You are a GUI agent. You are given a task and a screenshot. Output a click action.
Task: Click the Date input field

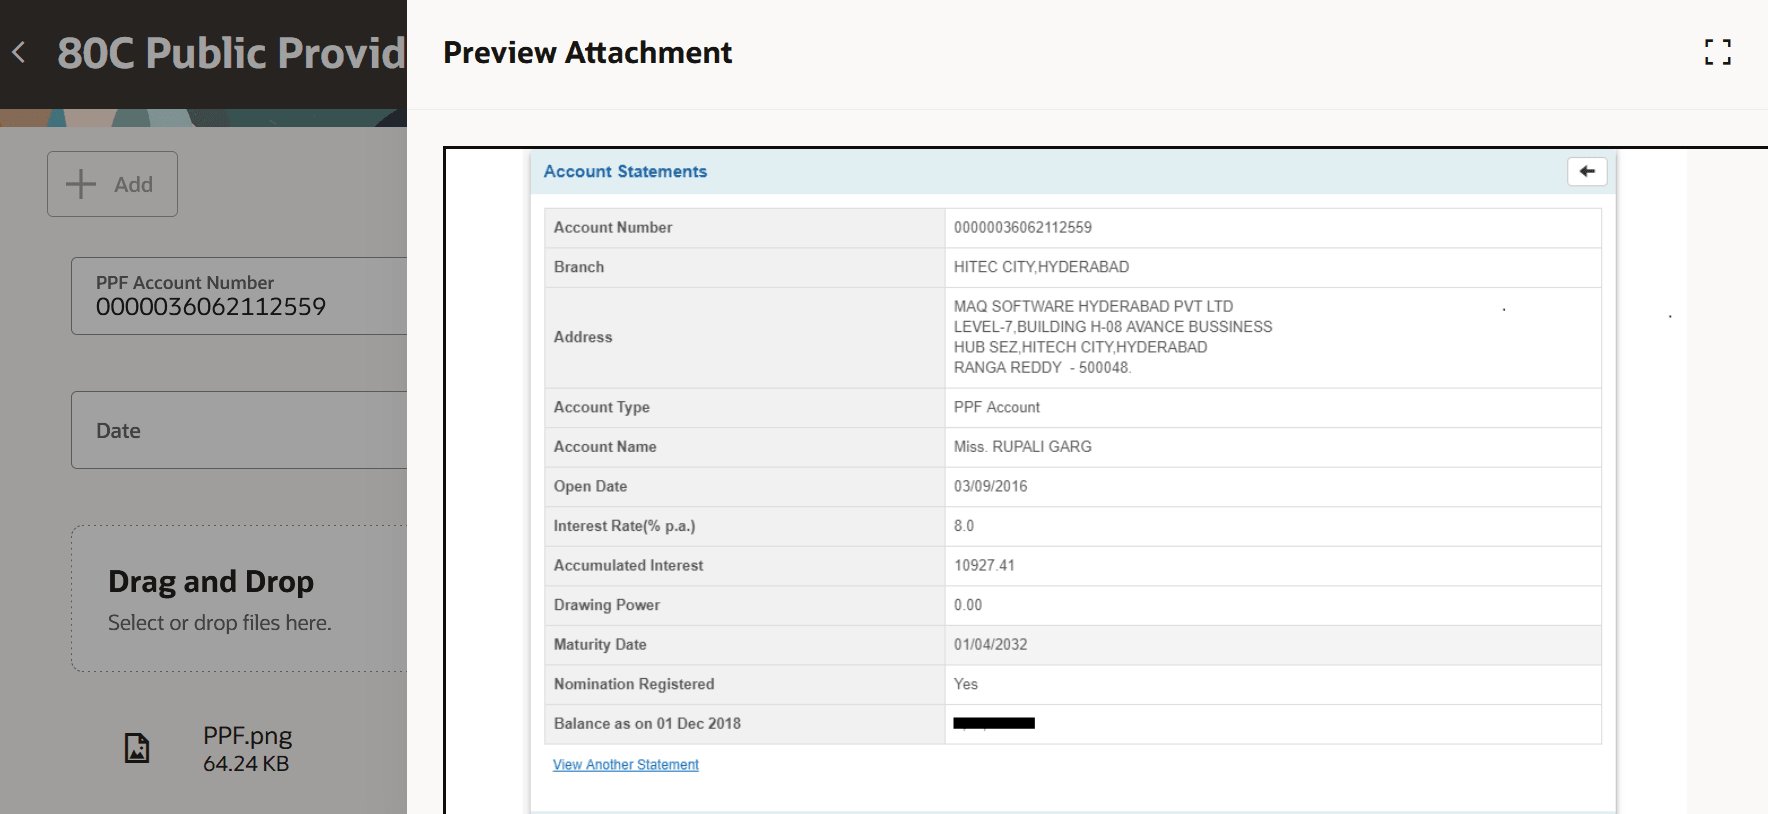[239, 430]
